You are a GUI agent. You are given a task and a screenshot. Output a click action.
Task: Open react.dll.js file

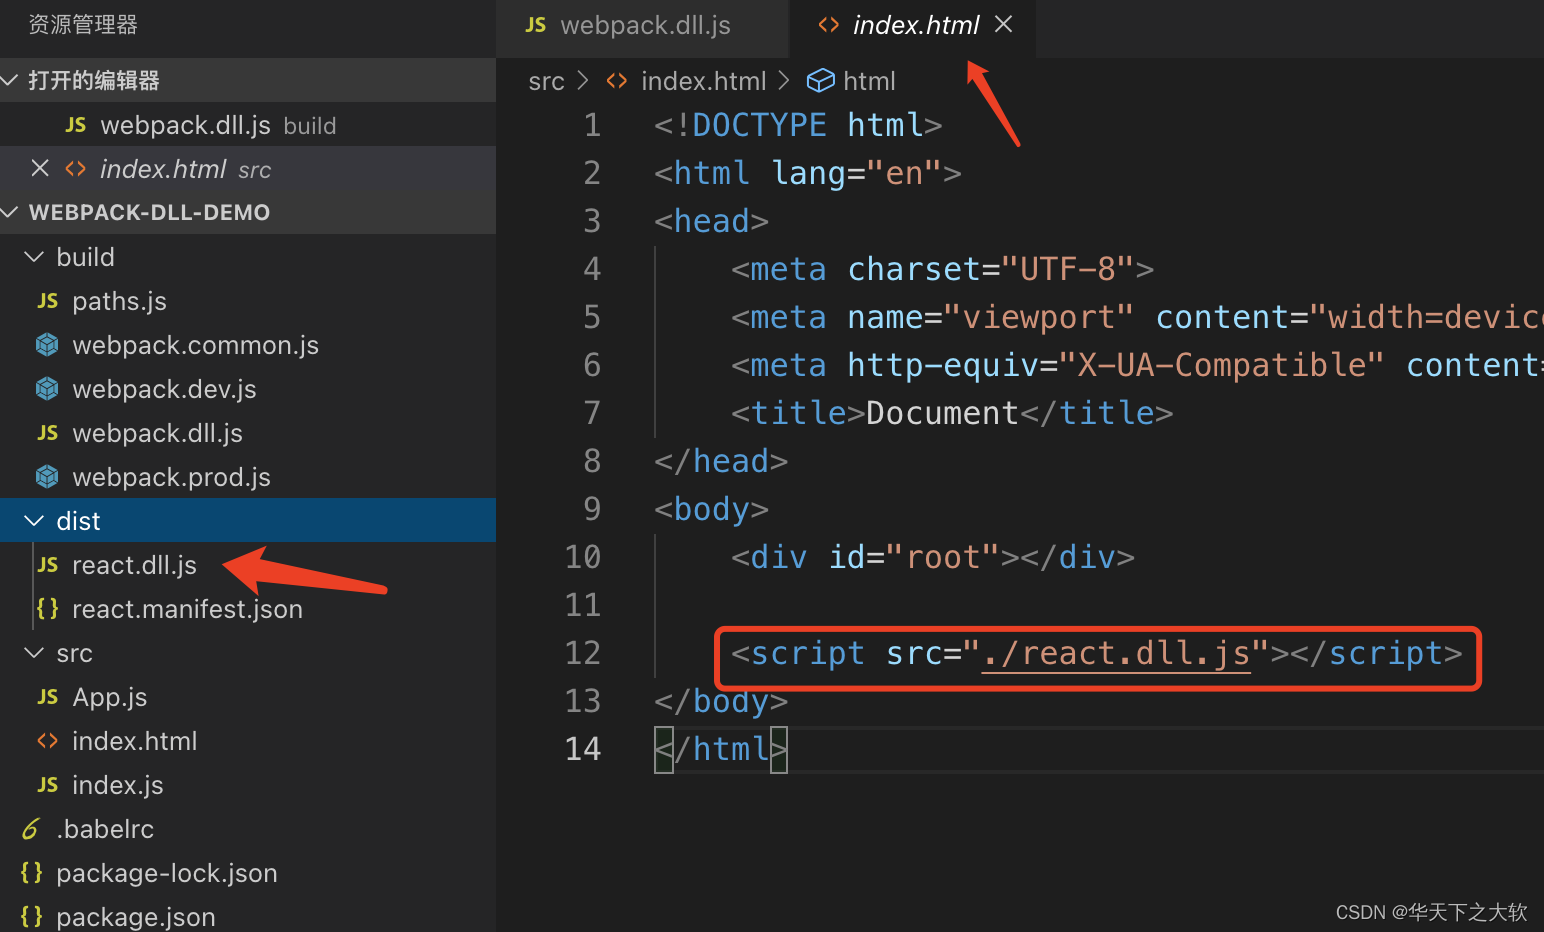pos(248,565)
